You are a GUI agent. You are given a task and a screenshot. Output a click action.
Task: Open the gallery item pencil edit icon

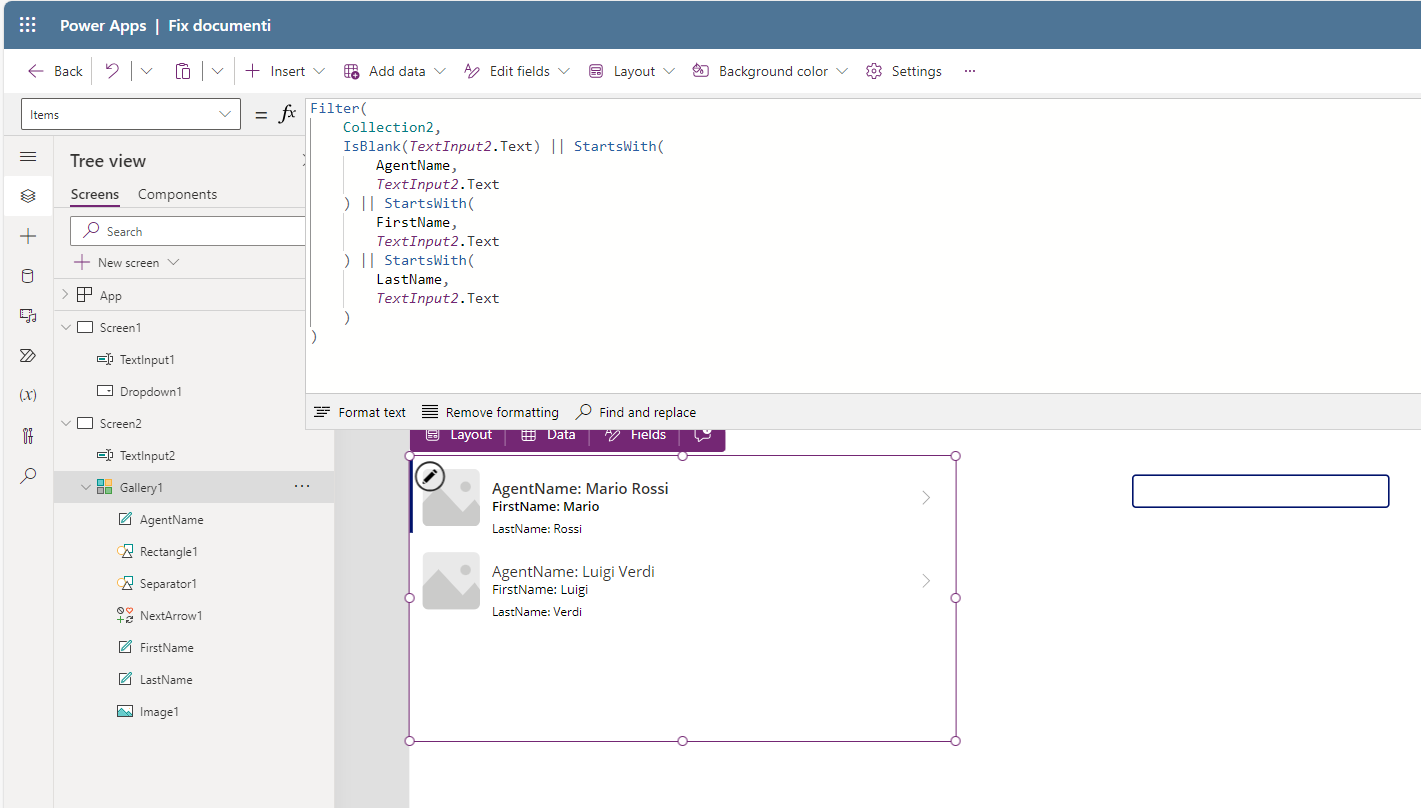click(430, 476)
